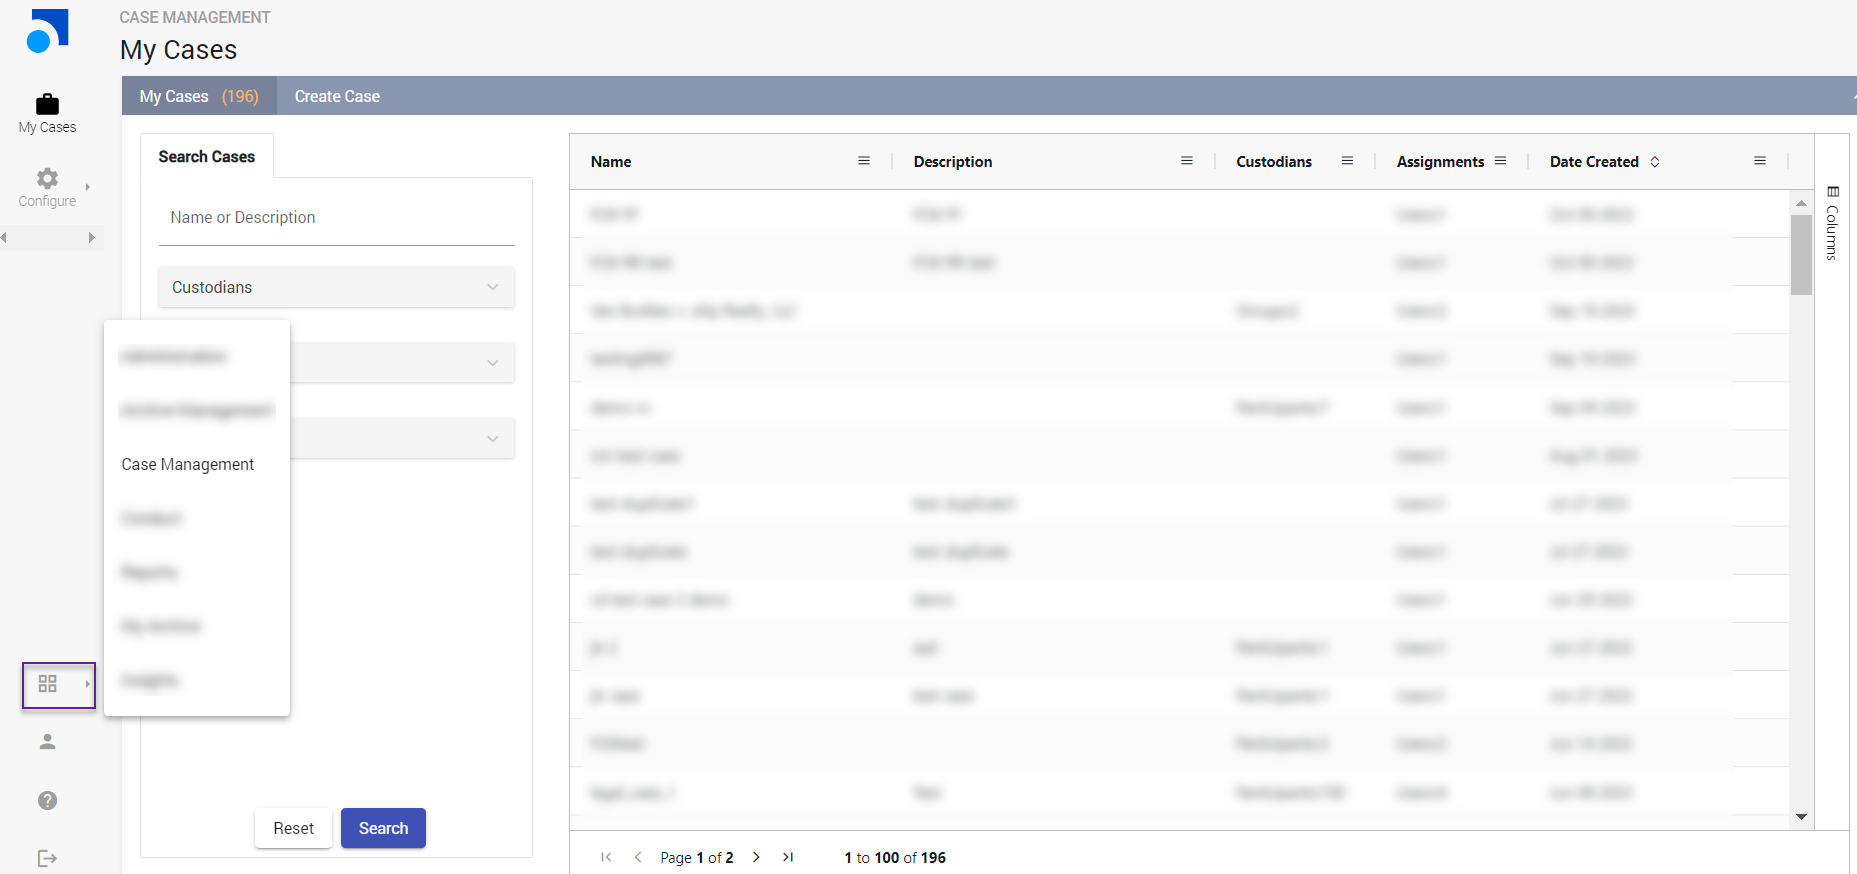Expand sidebar with right arrow
The height and width of the screenshot is (874, 1857).
tap(91, 237)
